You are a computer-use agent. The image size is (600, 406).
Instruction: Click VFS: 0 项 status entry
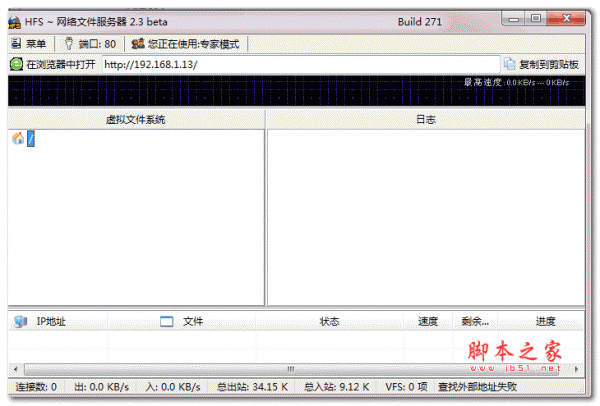click(x=406, y=387)
